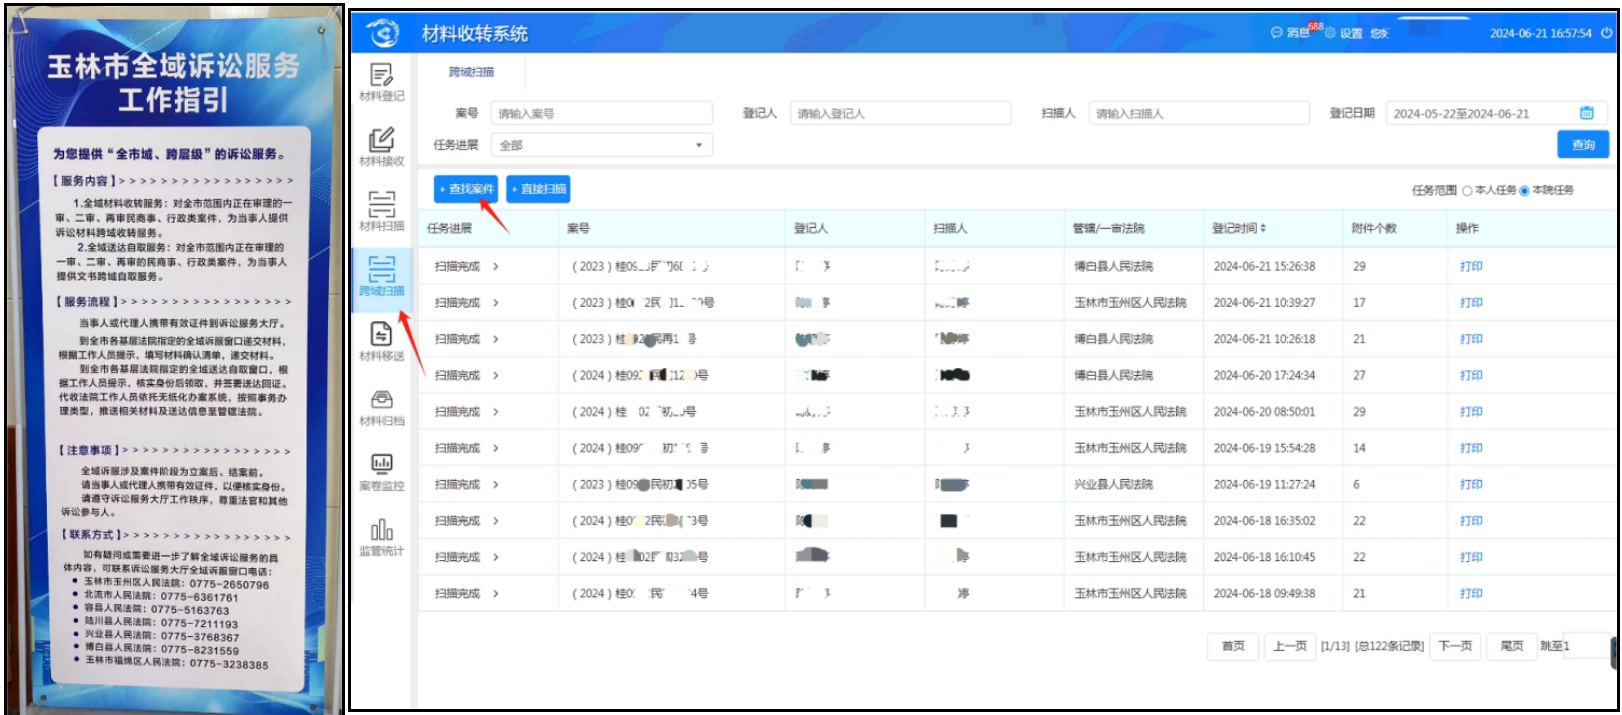Click the power icon in header
The width and height of the screenshot is (1622, 715).
tap(1607, 33)
